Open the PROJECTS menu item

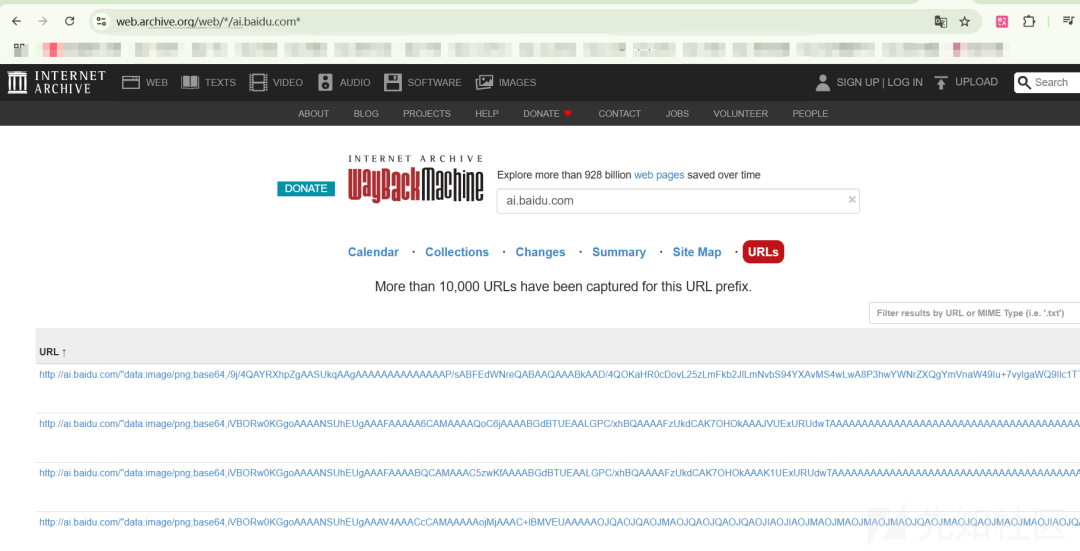pyautogui.click(x=426, y=114)
